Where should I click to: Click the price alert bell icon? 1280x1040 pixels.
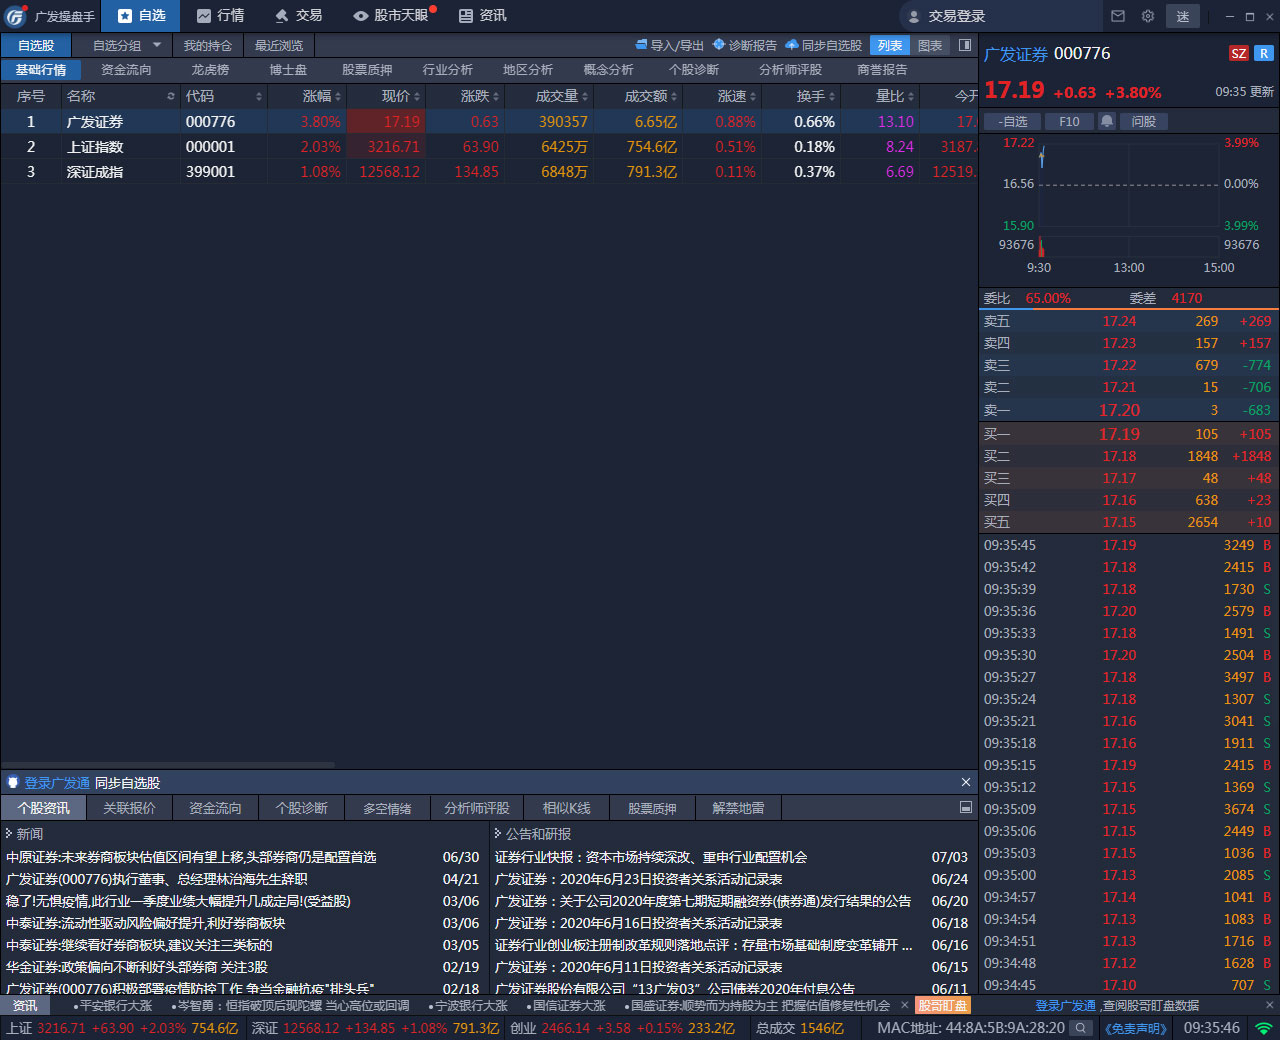click(x=1107, y=121)
